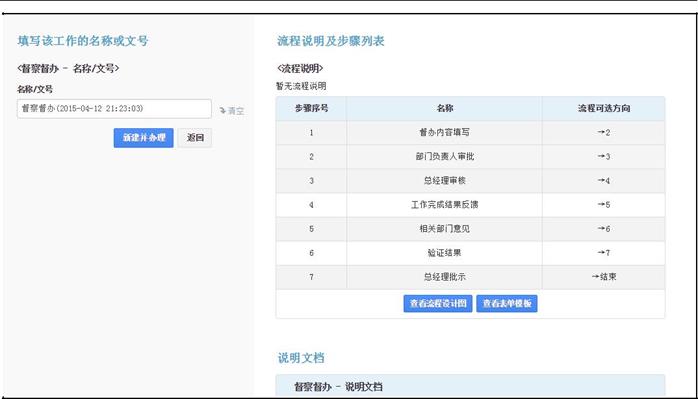Click the <流程说明> label

(300, 69)
